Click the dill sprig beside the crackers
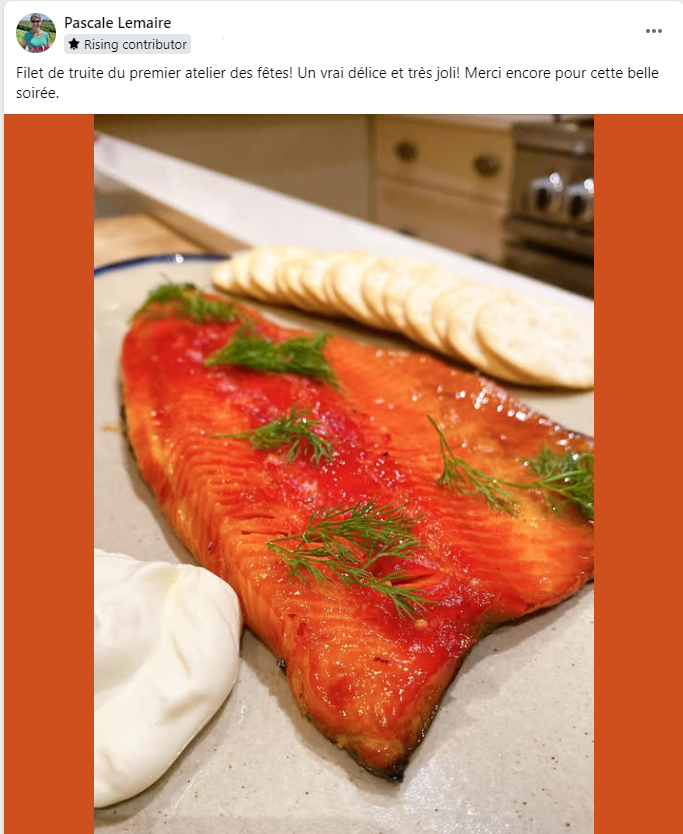The height and width of the screenshot is (834, 683). (274, 355)
